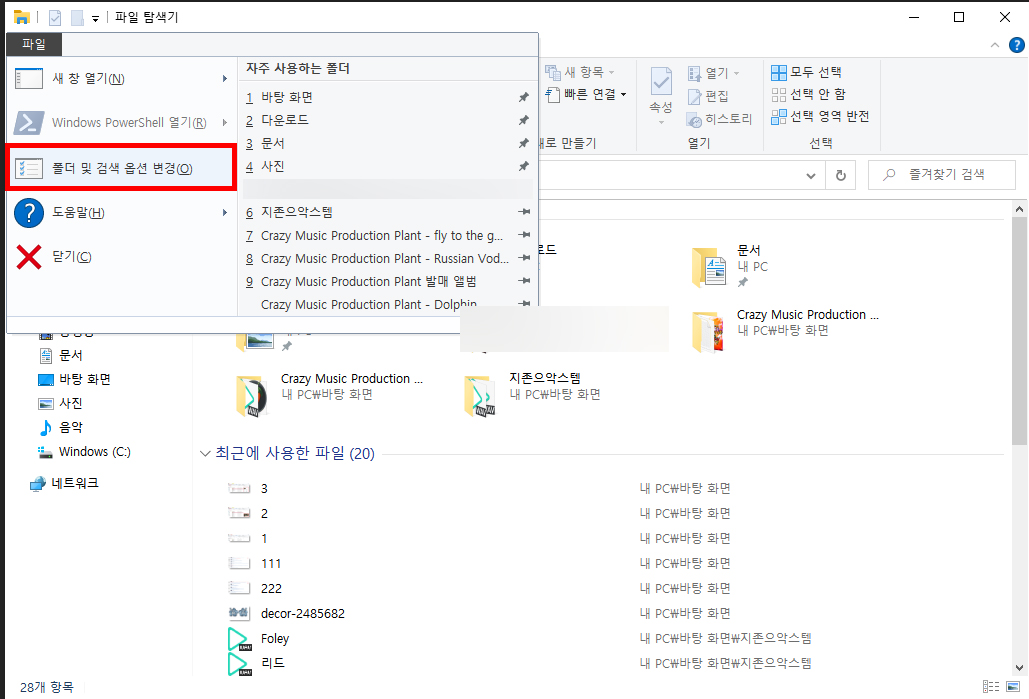Unpin 다운로드 using its pin icon
The width and height of the screenshot is (1029, 699).
pos(524,120)
